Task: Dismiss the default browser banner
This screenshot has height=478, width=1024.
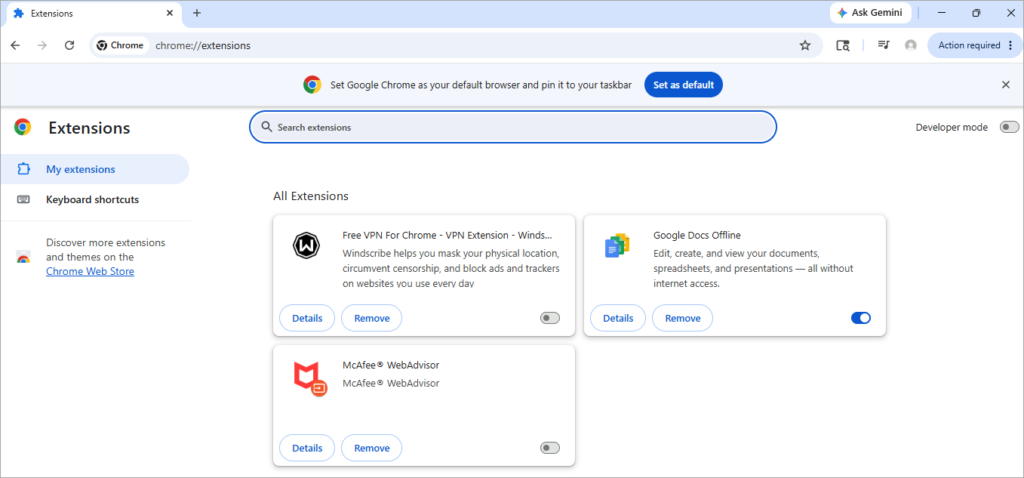Action: 1006,85
